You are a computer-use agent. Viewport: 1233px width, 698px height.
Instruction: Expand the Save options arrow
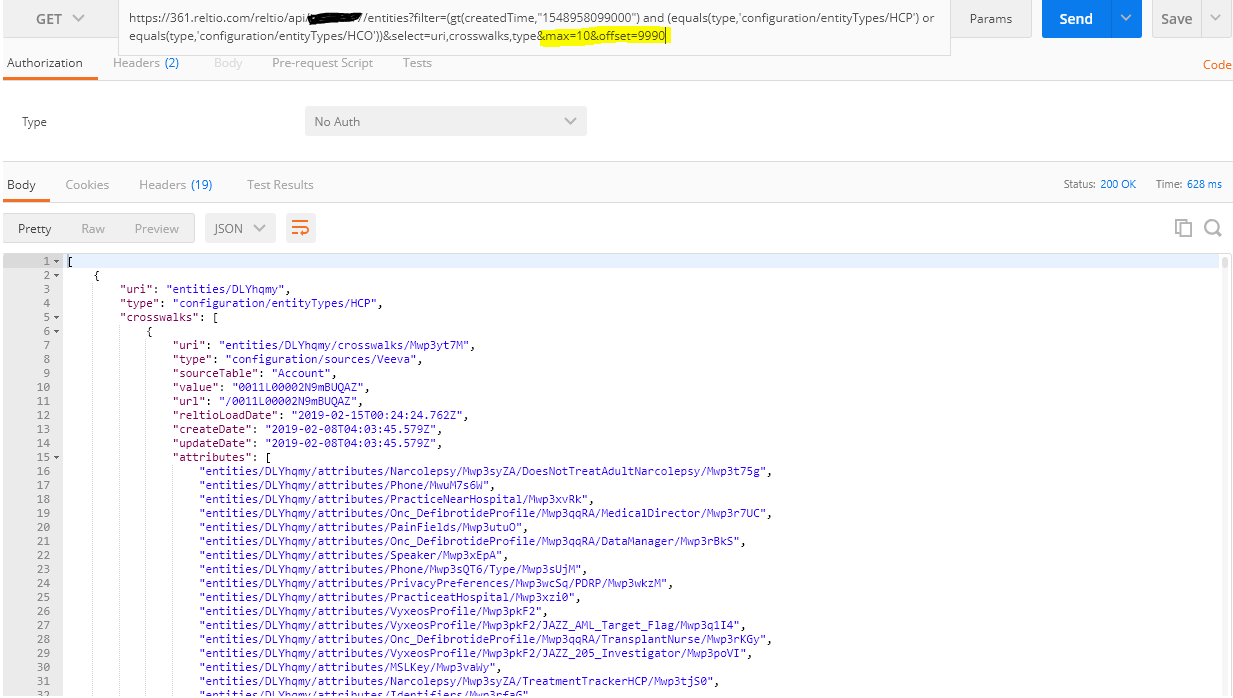tap(1216, 19)
